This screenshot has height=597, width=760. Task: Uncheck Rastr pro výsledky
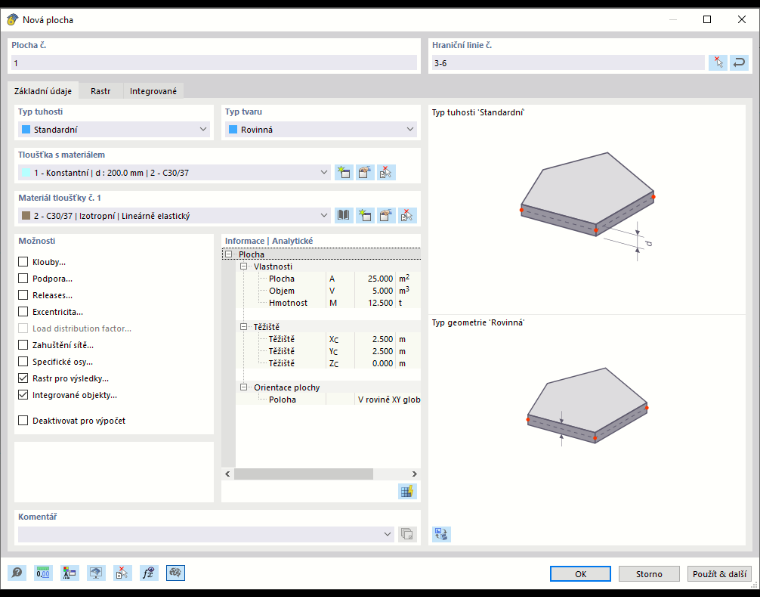tap(23, 378)
